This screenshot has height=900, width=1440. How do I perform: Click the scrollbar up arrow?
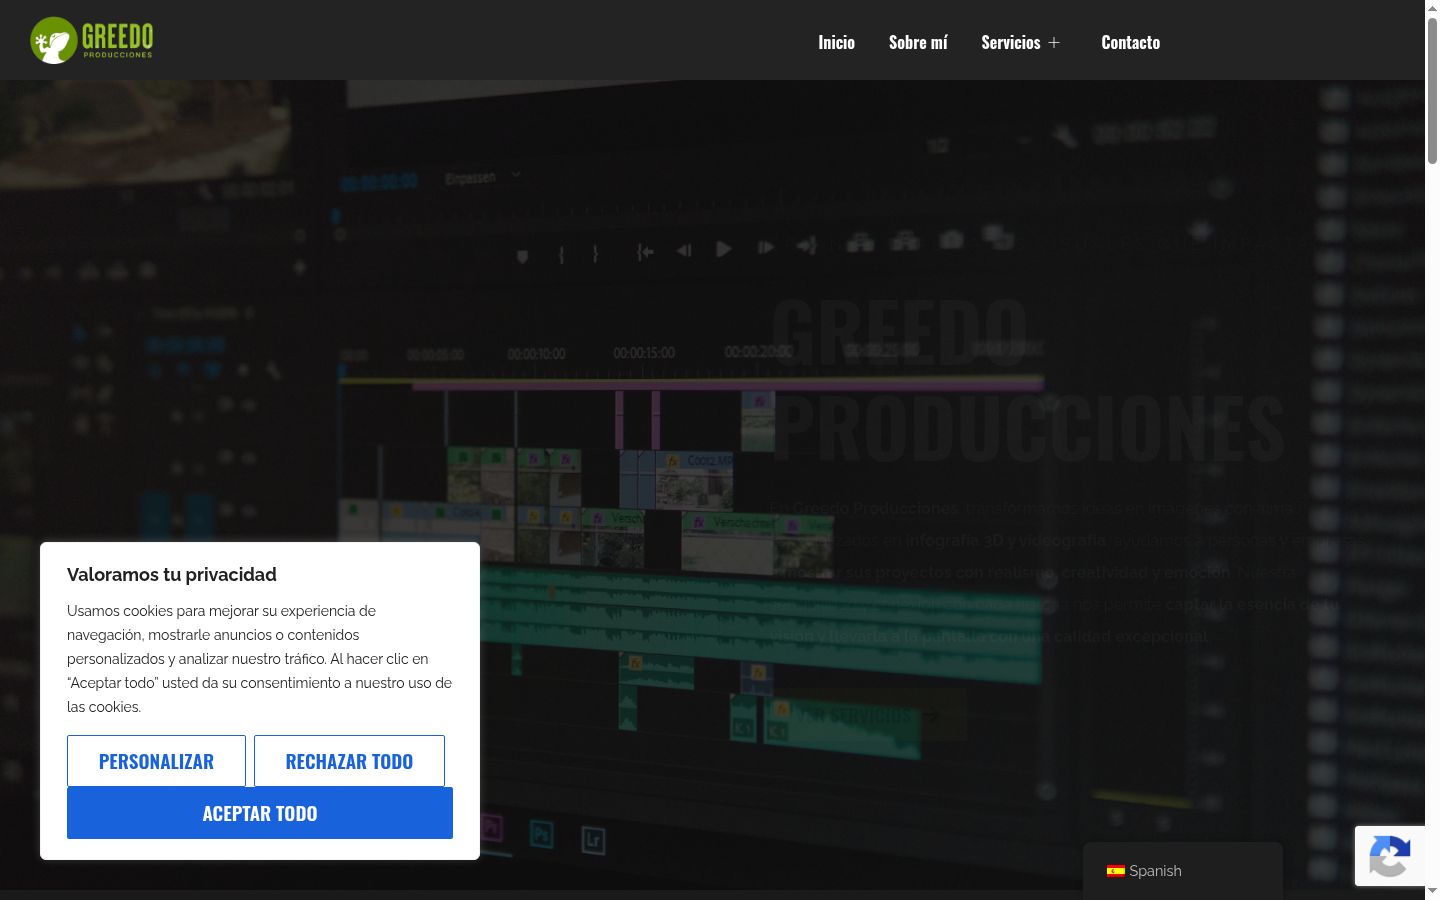[1432, 7]
